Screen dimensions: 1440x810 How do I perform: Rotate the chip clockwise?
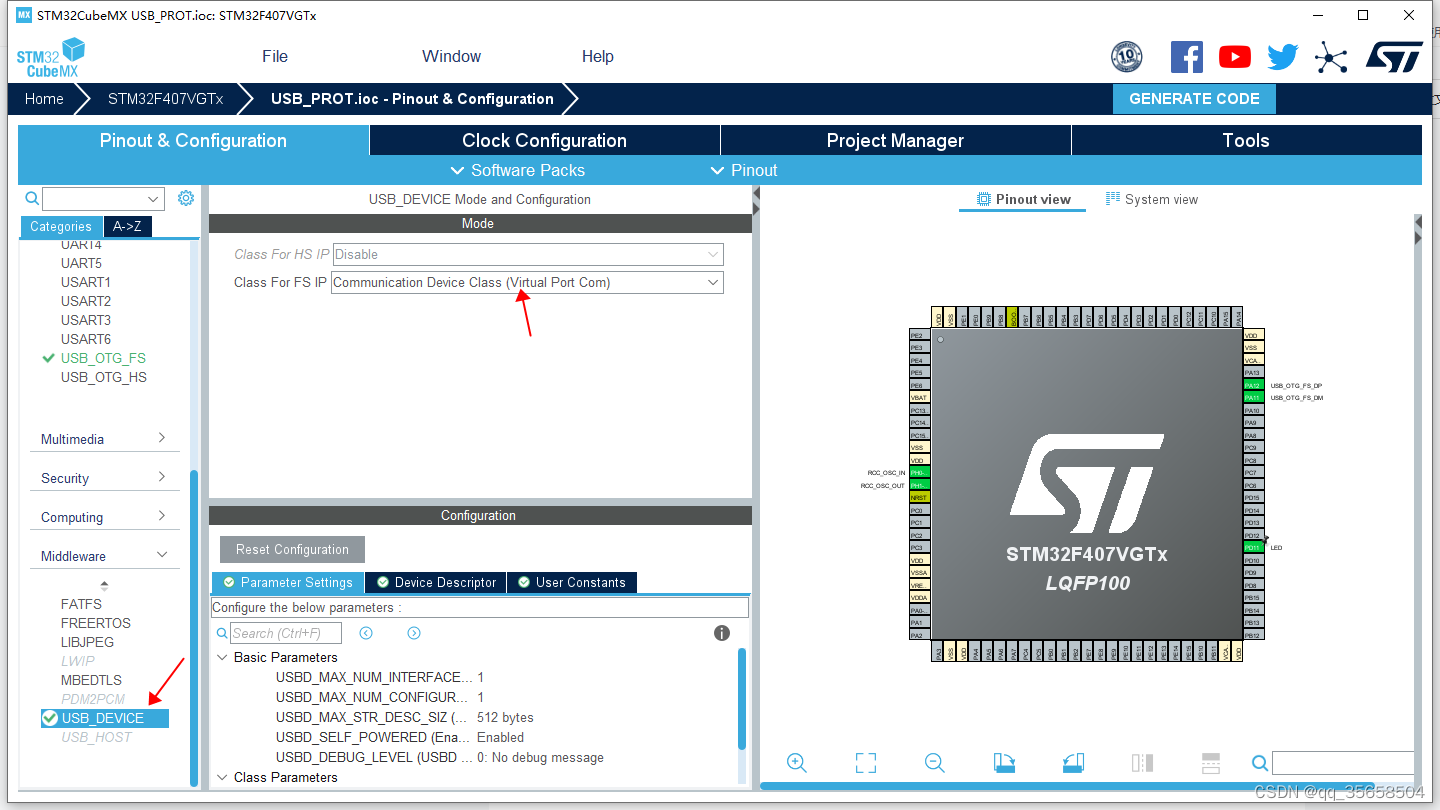coord(1004,762)
